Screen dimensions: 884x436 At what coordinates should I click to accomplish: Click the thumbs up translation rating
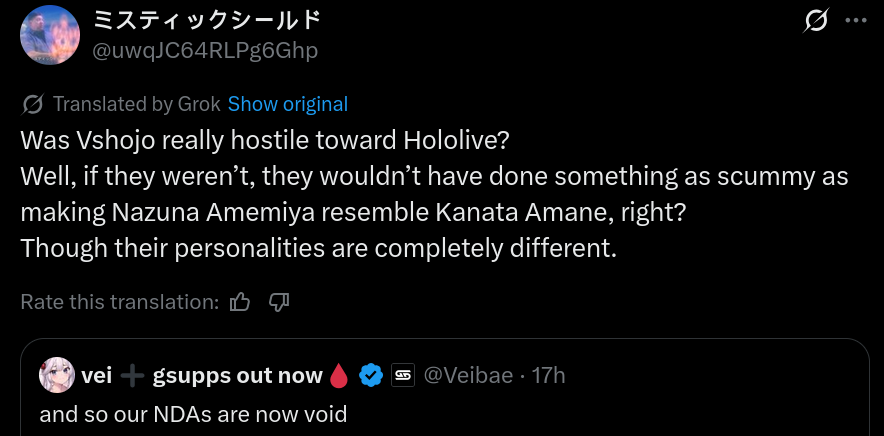(x=240, y=301)
